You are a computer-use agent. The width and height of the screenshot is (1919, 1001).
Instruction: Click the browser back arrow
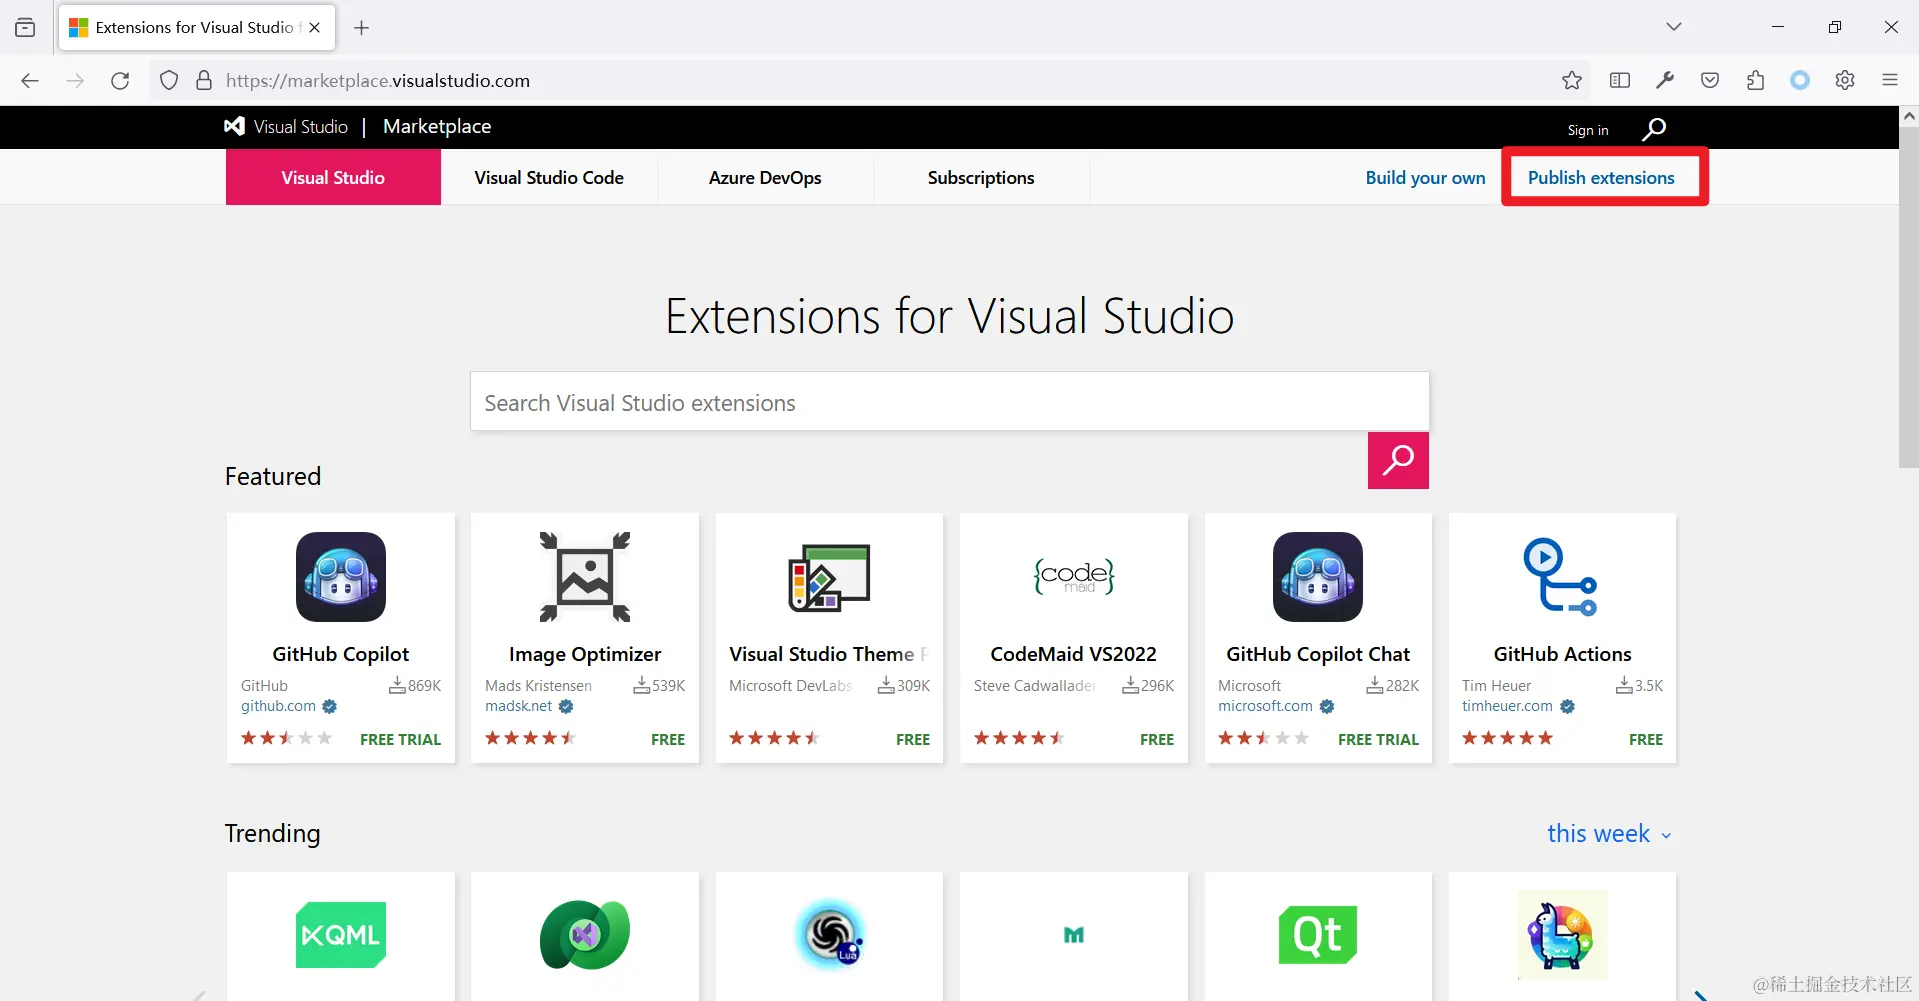pos(30,81)
